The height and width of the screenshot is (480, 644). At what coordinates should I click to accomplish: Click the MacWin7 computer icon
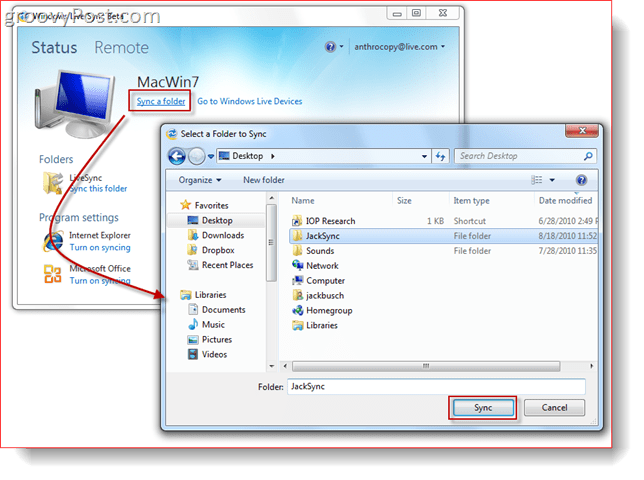75,104
